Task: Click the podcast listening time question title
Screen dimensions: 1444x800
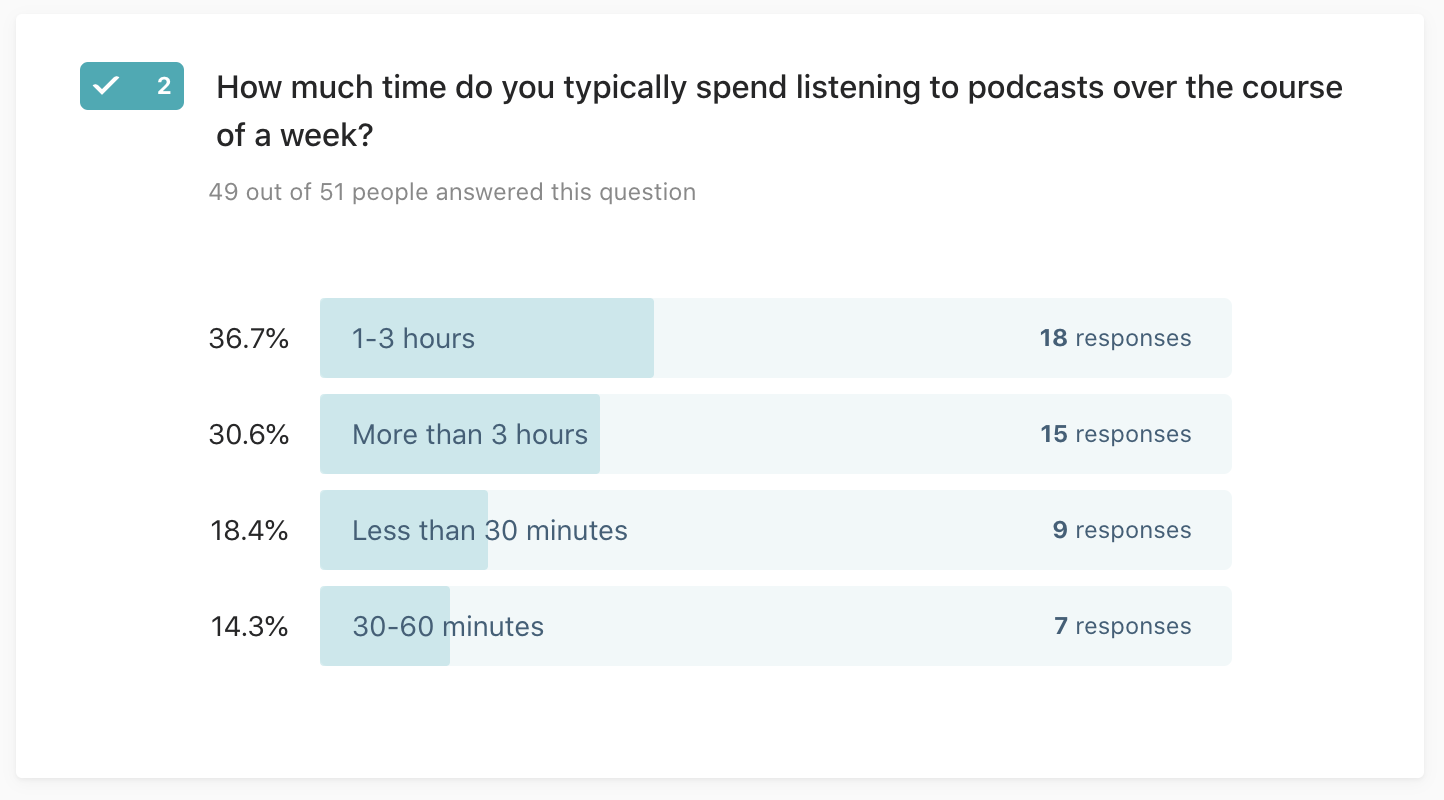Action: pos(779,110)
